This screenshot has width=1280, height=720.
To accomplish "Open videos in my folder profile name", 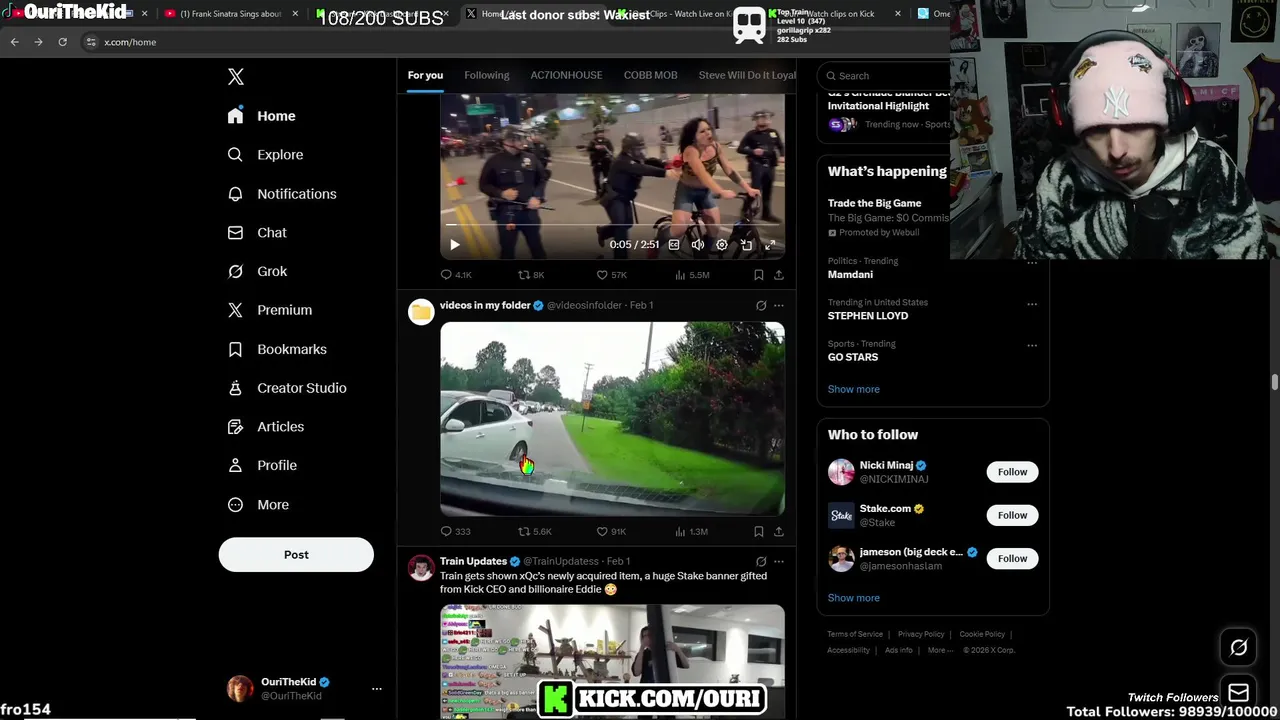I will 485,305.
